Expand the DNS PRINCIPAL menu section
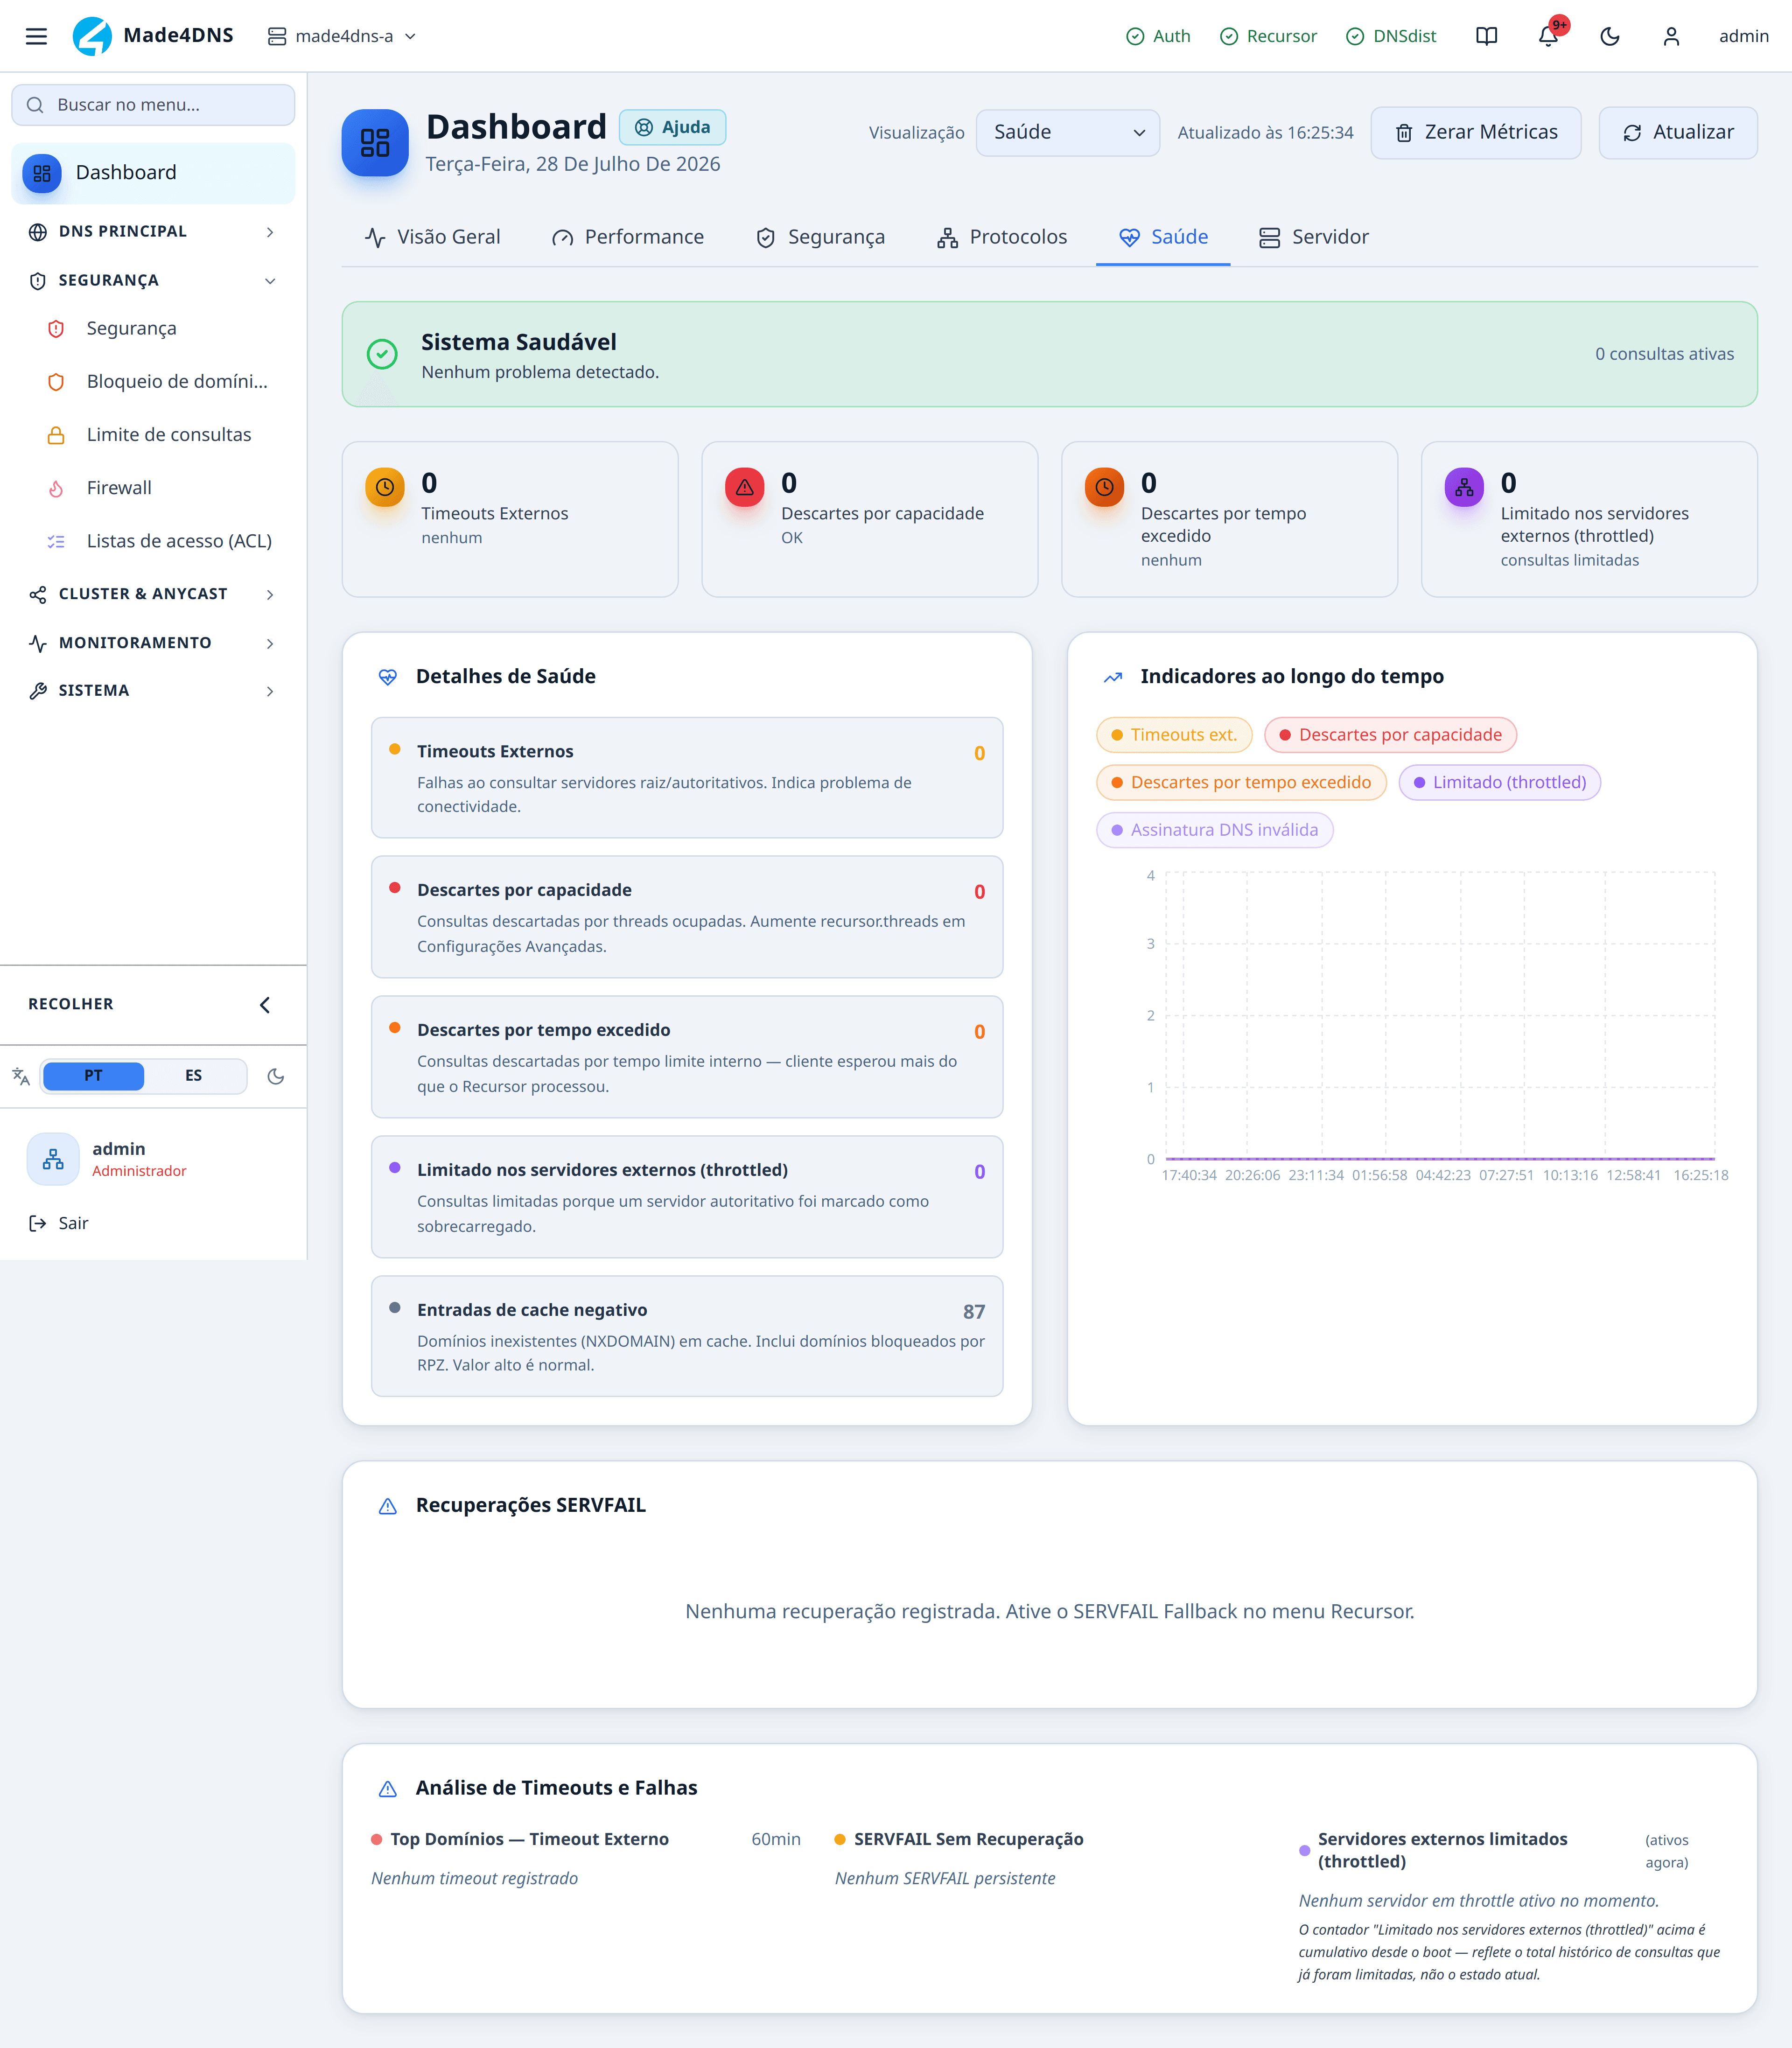 (x=153, y=231)
